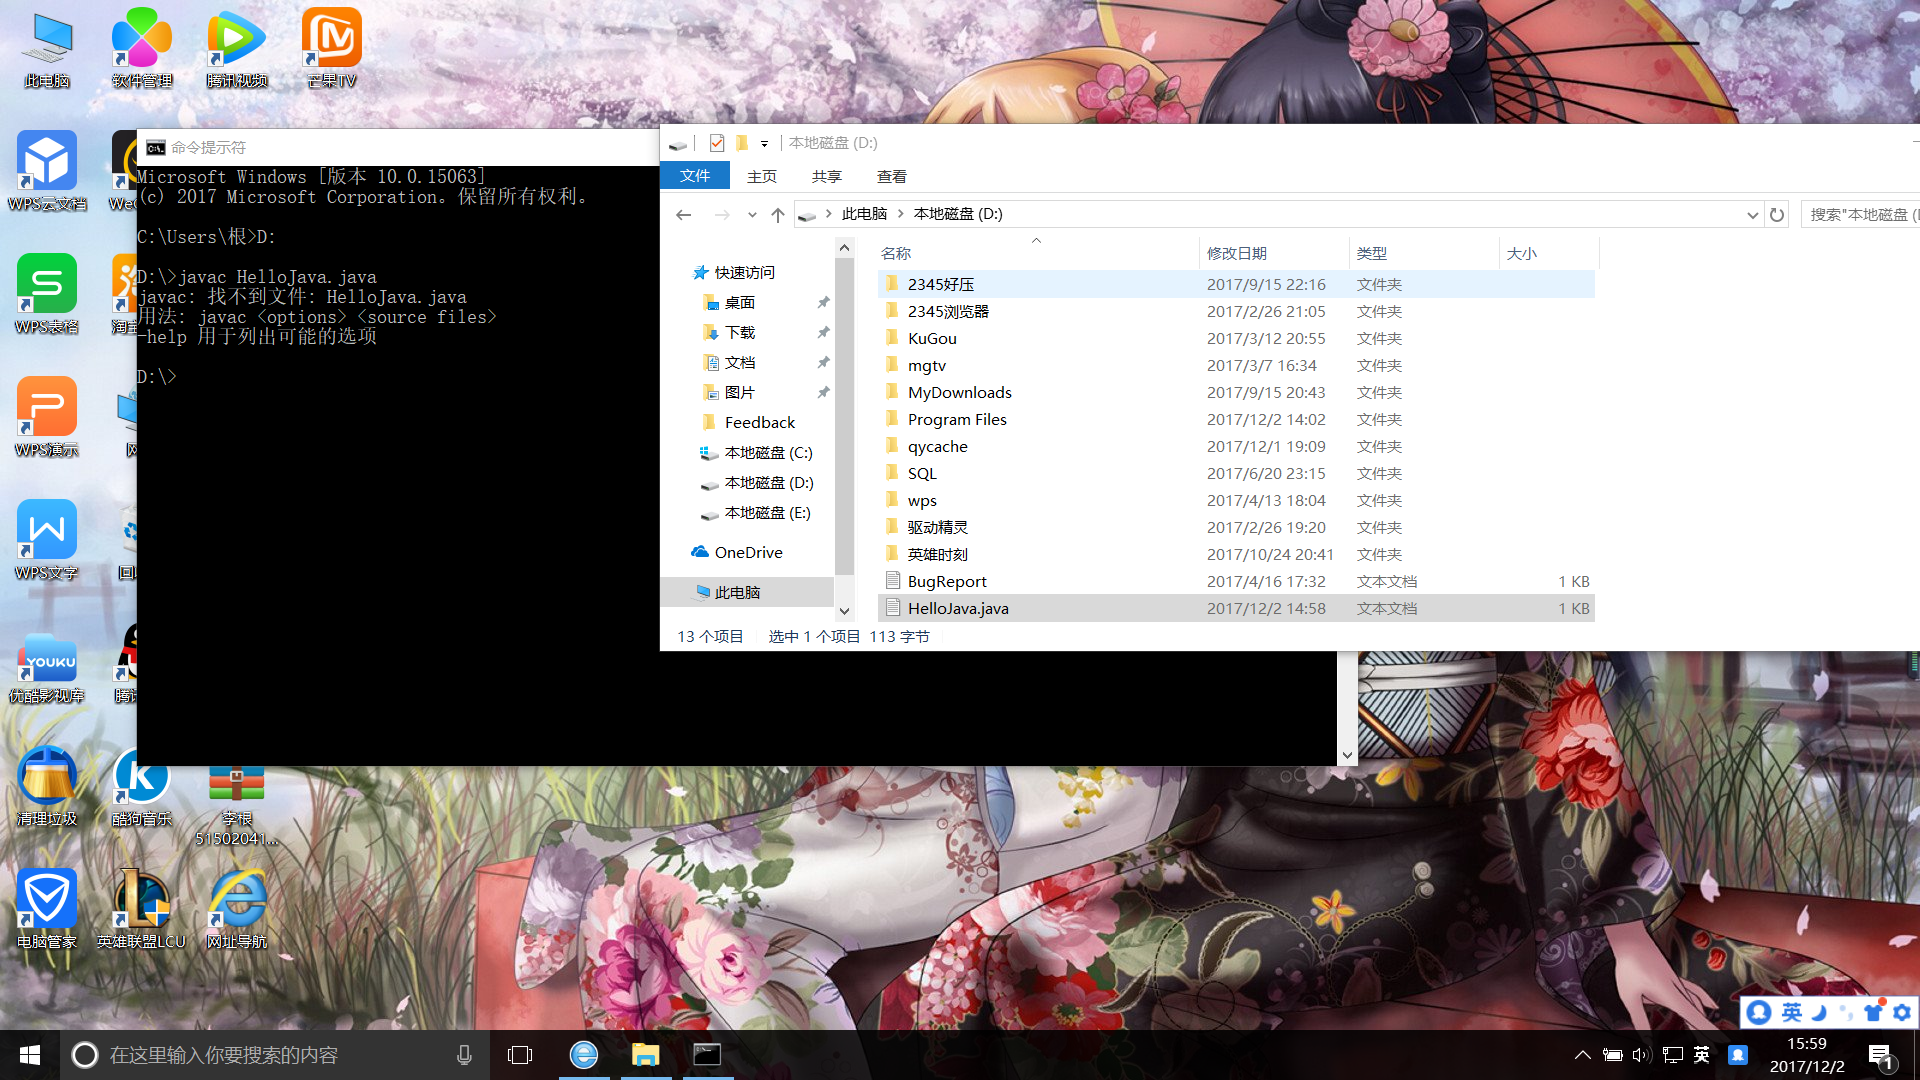The width and height of the screenshot is (1920, 1080).
Task: Launch 英雄联盟LCU desktop shortcut
Action: coord(142,909)
